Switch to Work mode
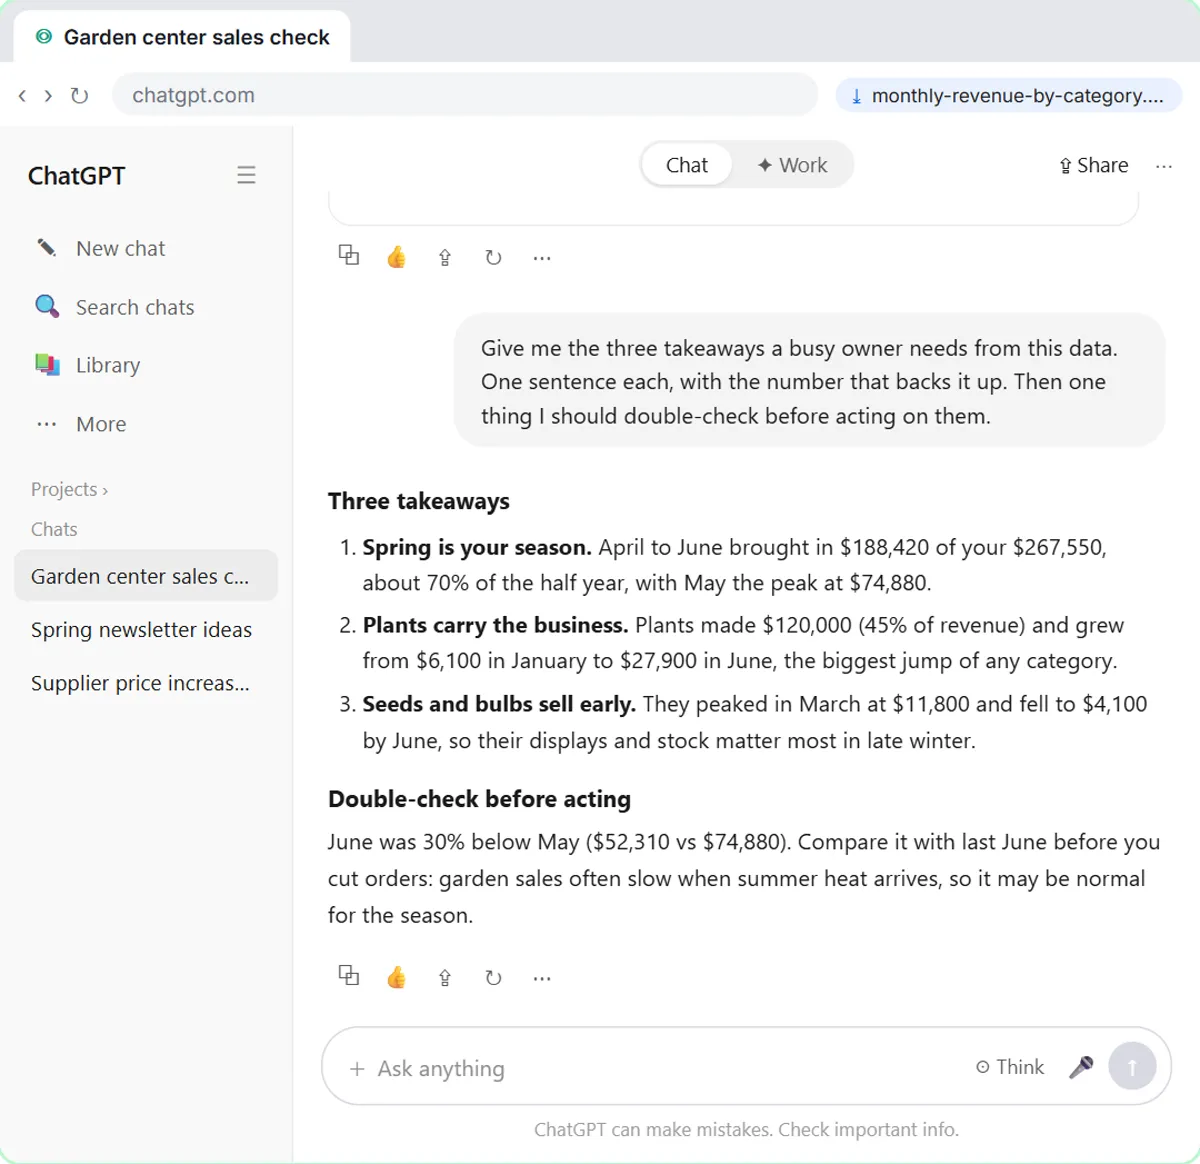This screenshot has width=1200, height=1164. (792, 165)
